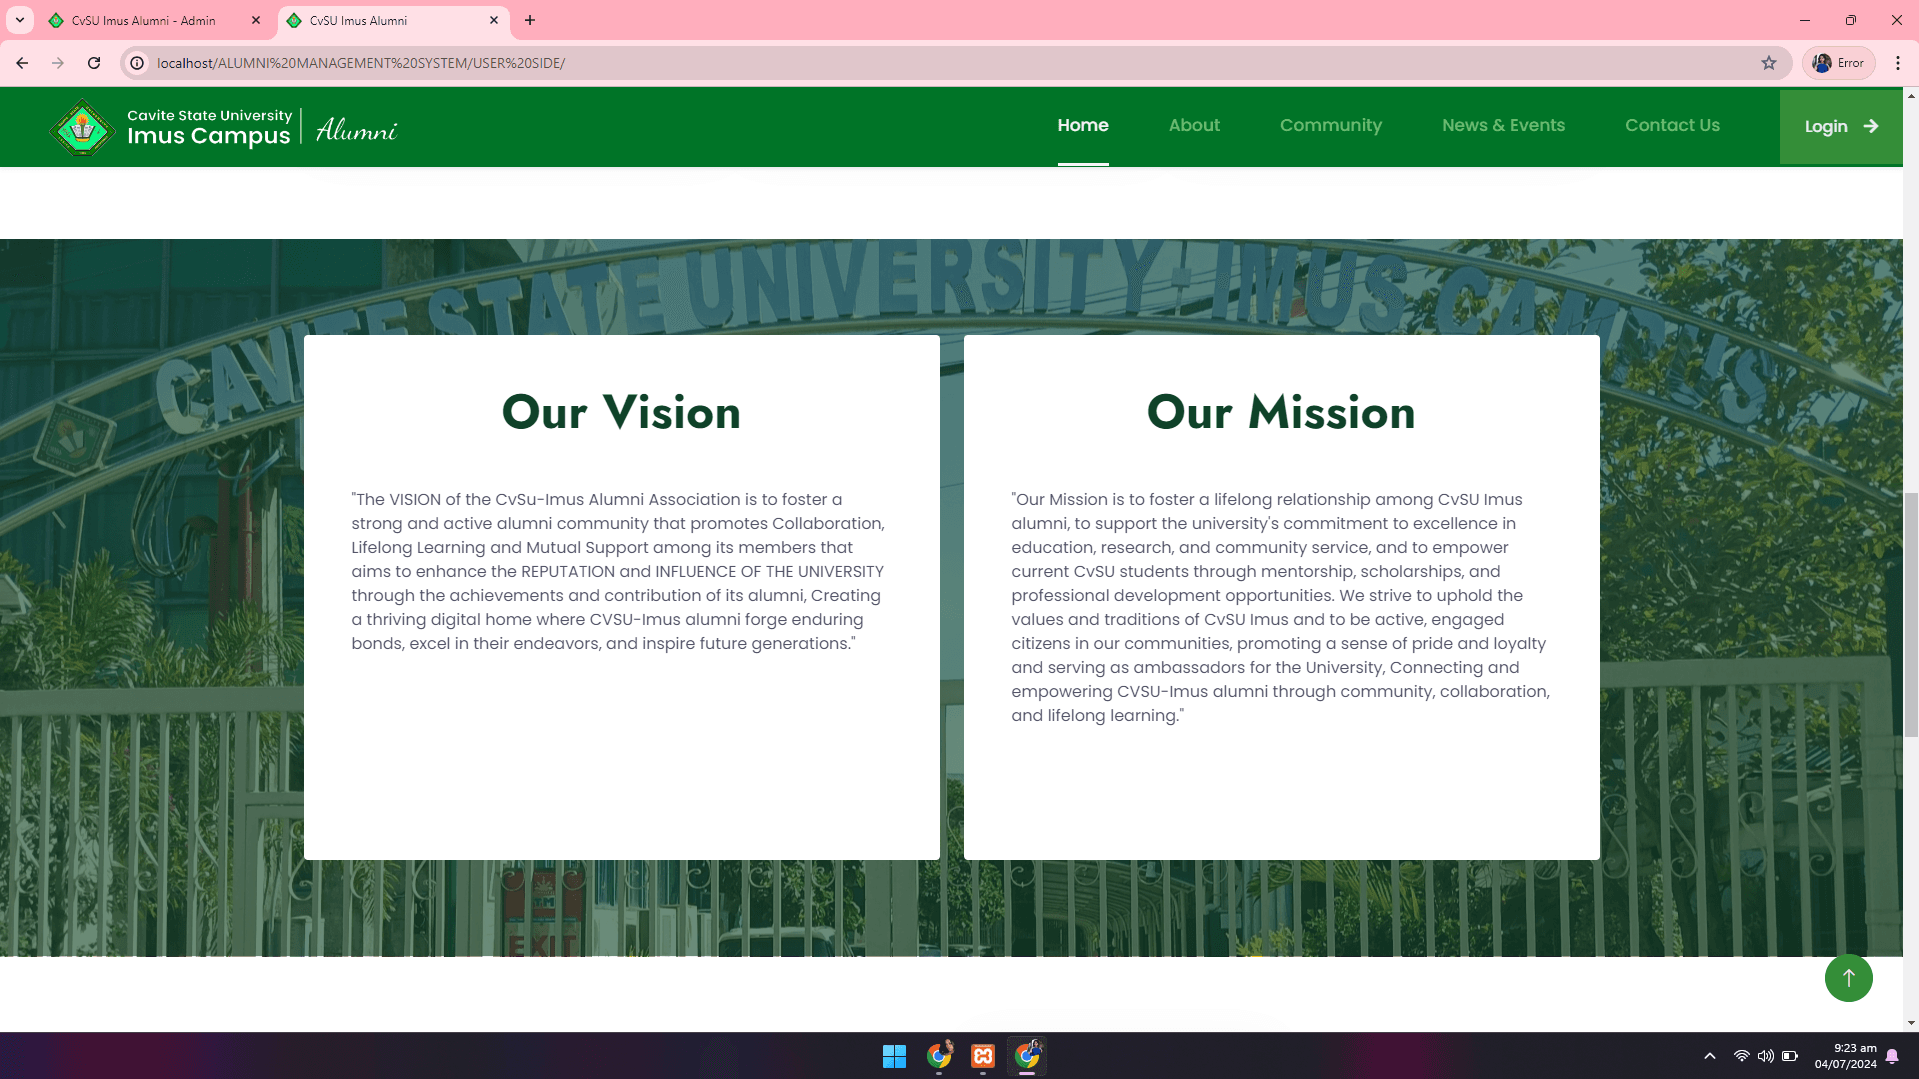Open the Contact Us page
Viewport: 1919px width, 1079px height.
[1672, 125]
